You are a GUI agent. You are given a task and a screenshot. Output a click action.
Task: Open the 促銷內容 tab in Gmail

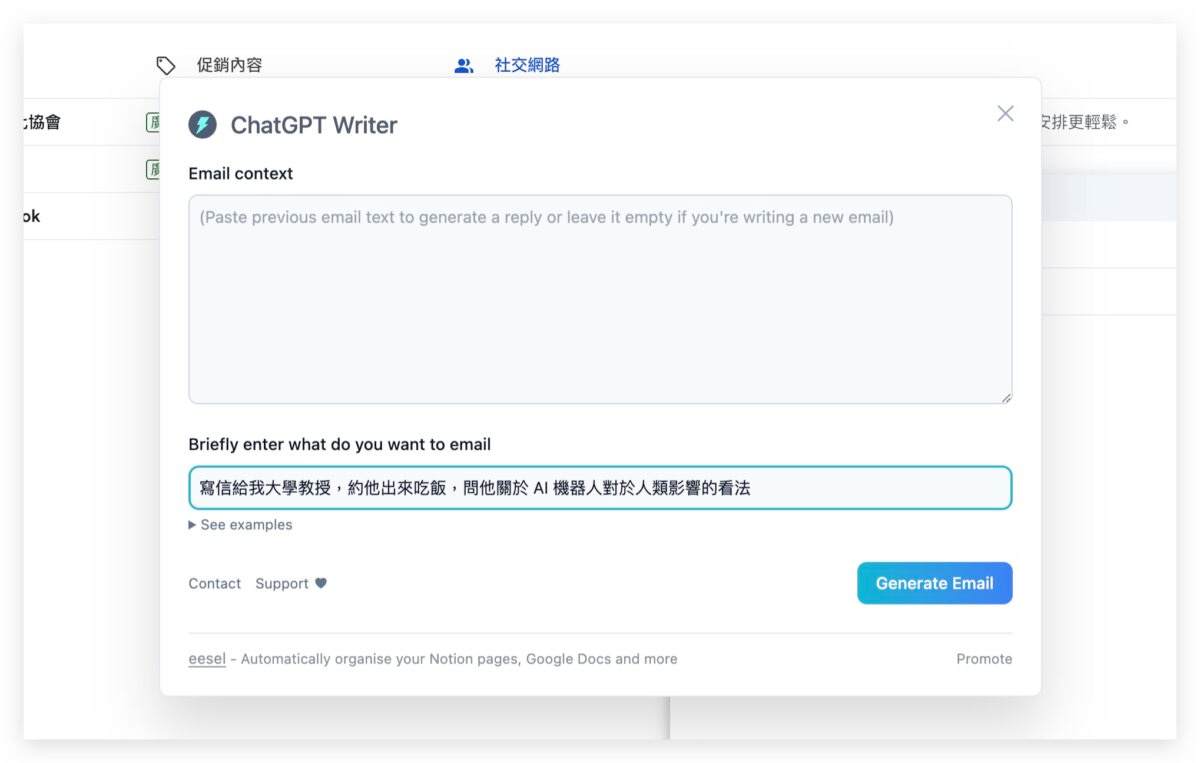pos(229,65)
